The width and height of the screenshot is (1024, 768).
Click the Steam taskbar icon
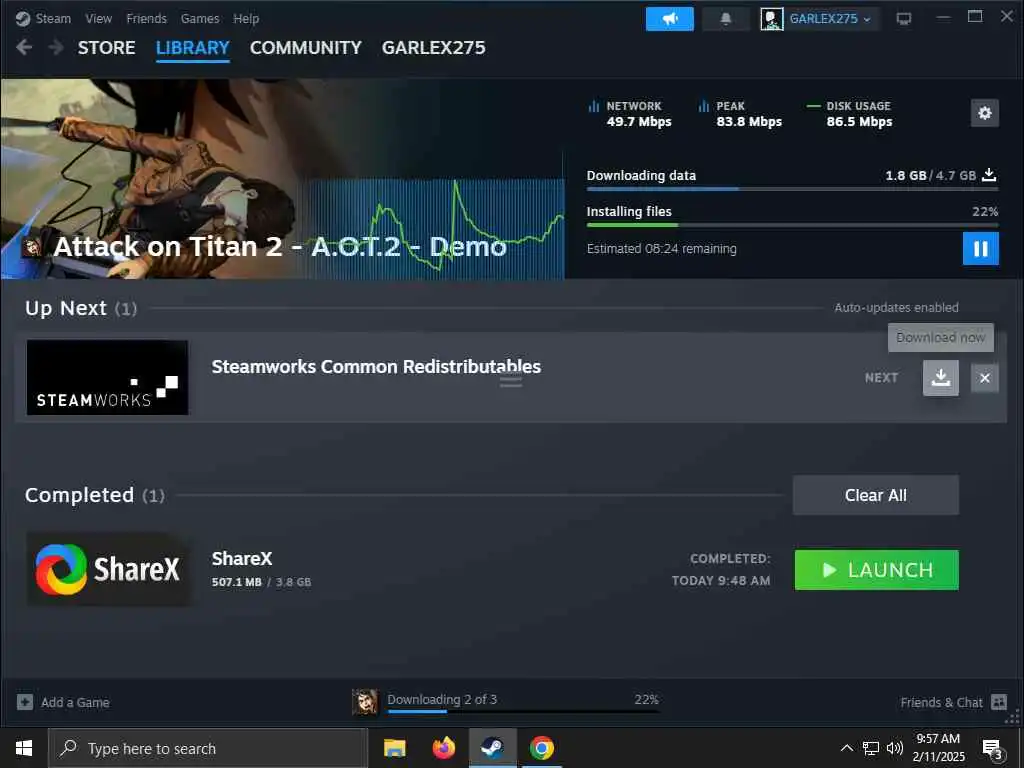tap(492, 748)
